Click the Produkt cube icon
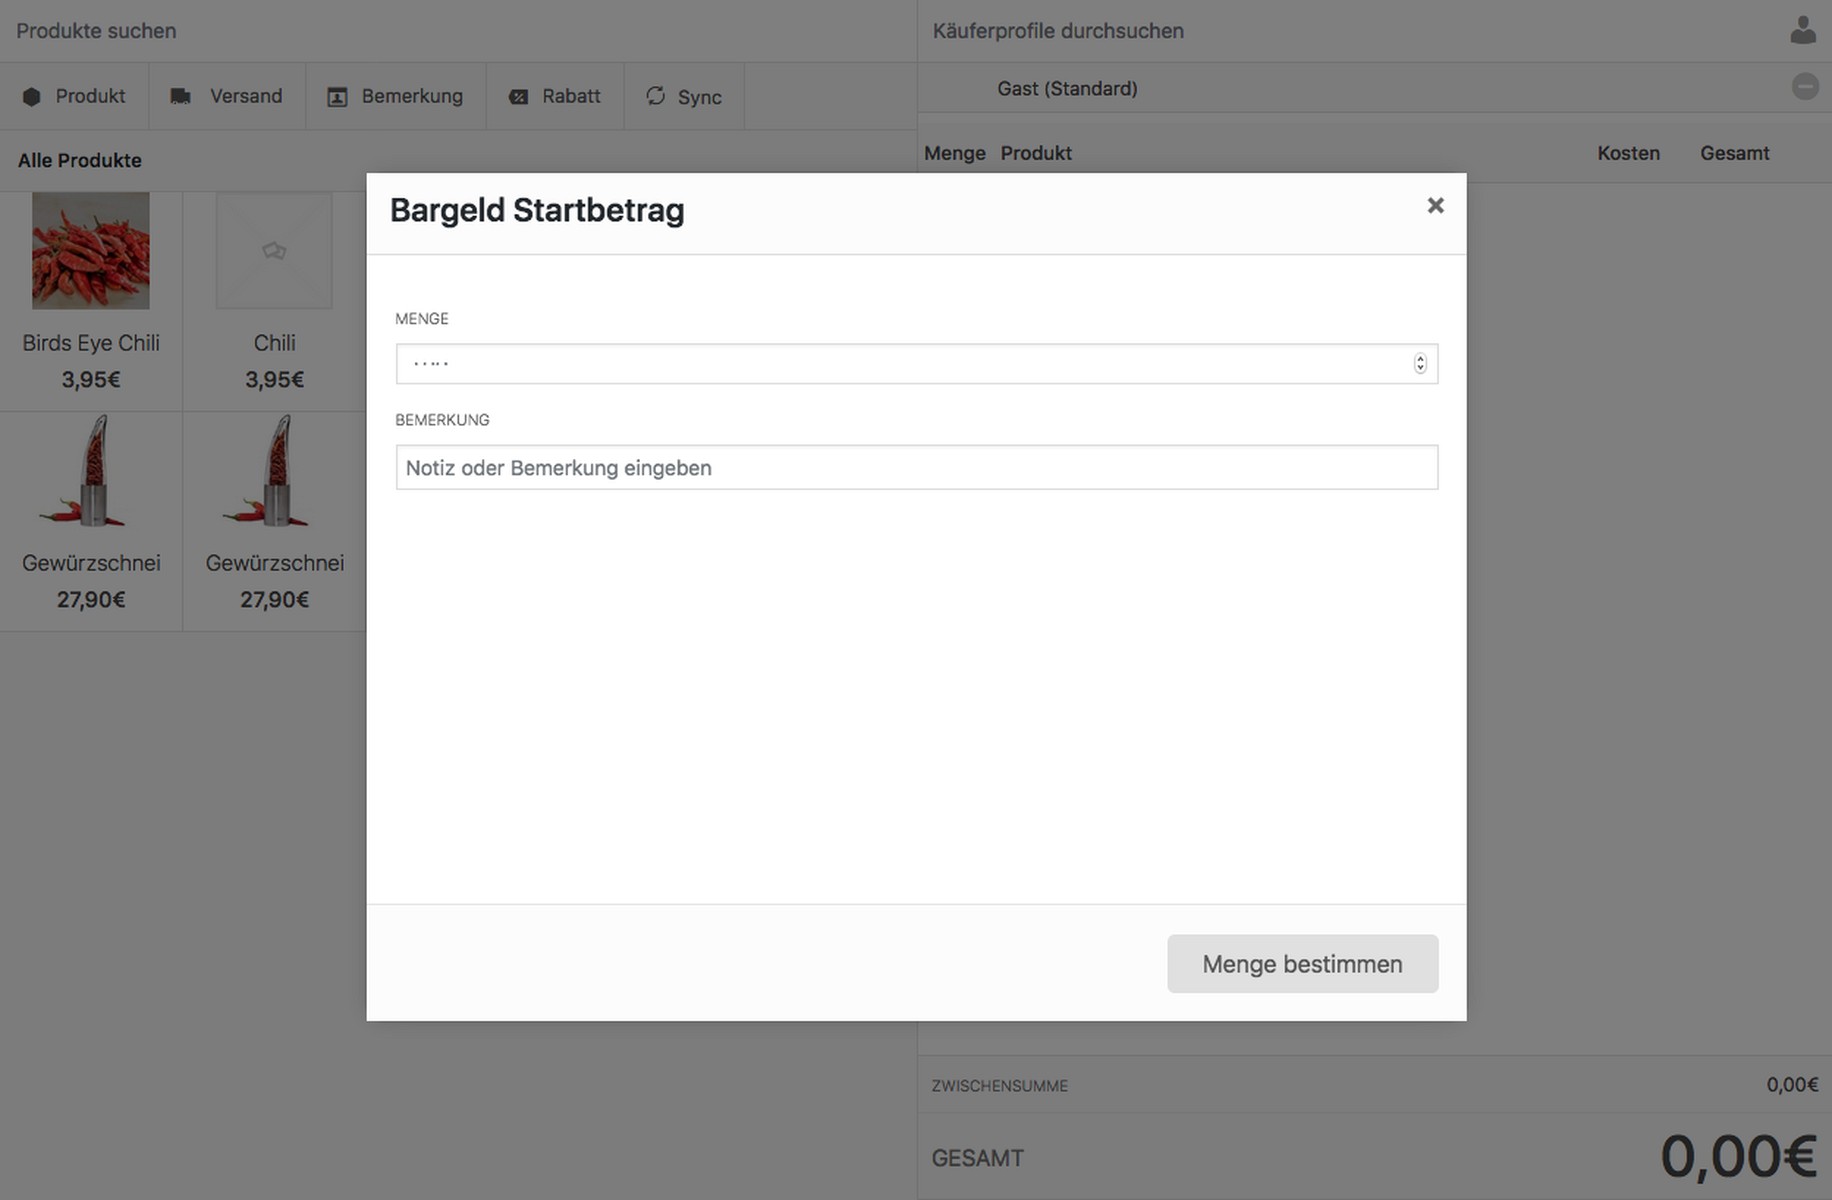Image resolution: width=1832 pixels, height=1200 pixels. pos(32,97)
